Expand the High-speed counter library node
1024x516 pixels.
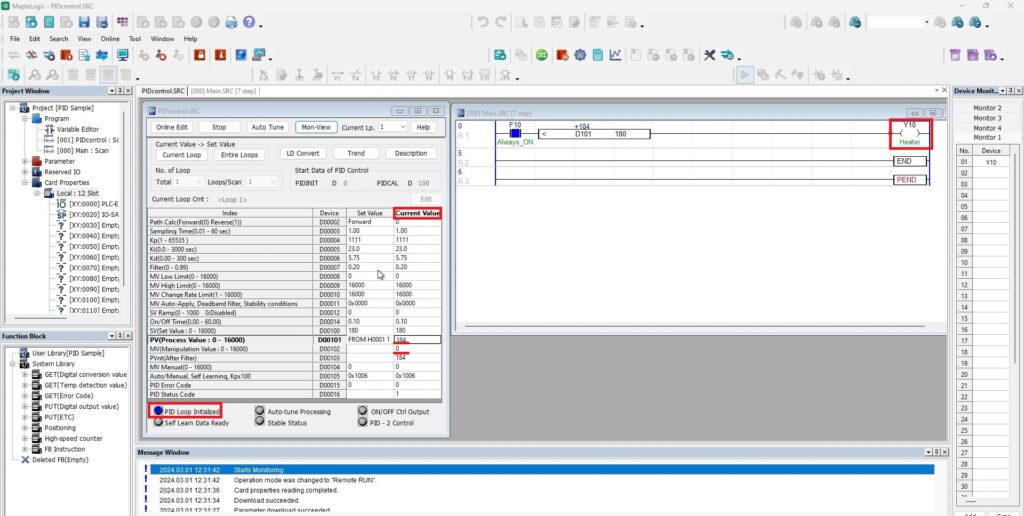pos(25,438)
